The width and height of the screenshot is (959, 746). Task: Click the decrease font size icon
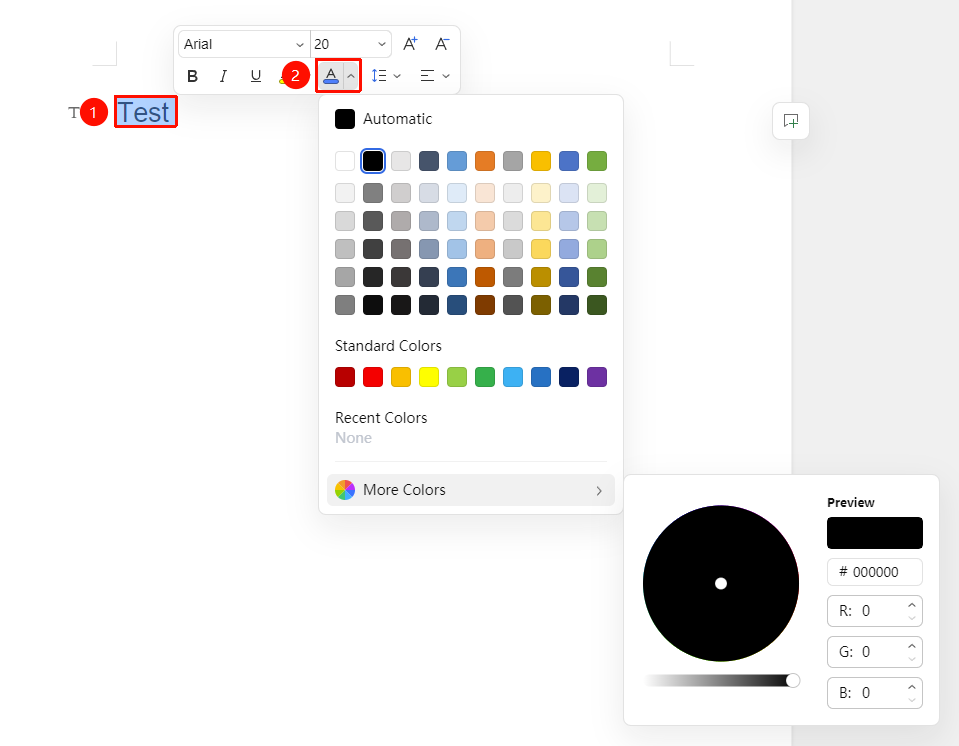click(x=442, y=44)
